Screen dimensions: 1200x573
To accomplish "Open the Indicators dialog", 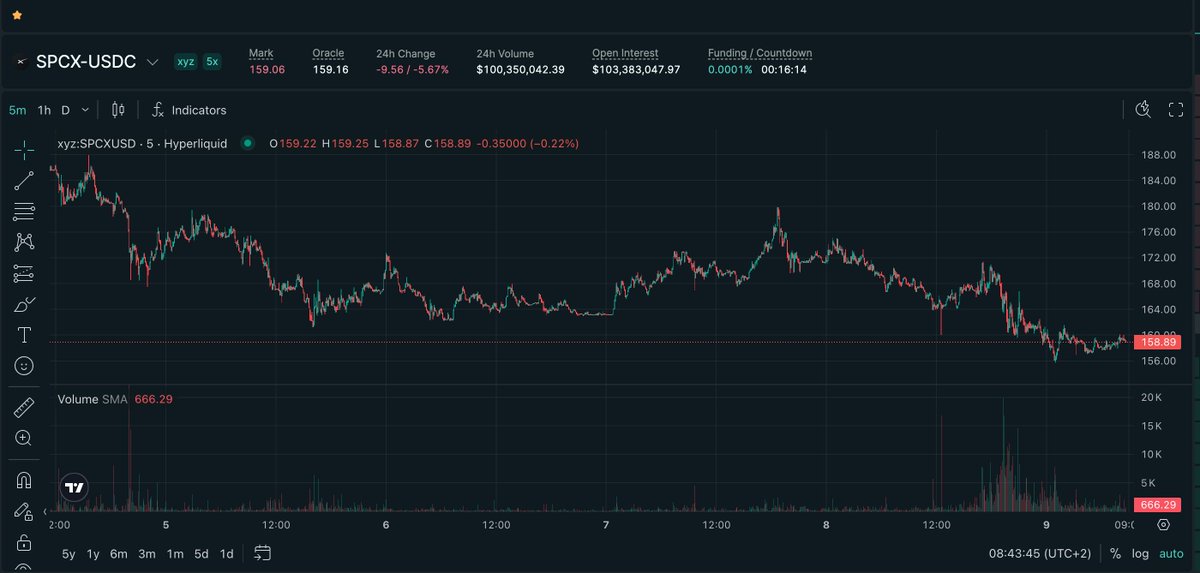I will pyautogui.click(x=189, y=110).
